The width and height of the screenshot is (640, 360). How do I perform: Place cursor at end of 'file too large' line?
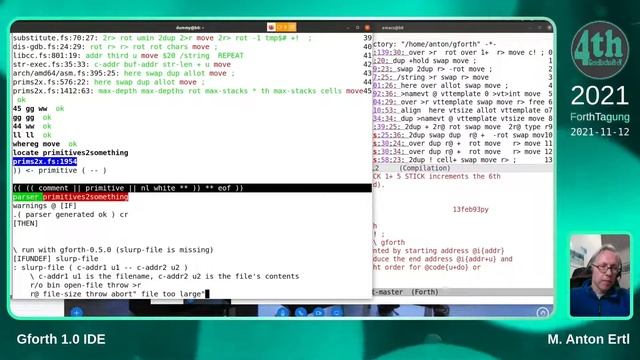pos(207,294)
